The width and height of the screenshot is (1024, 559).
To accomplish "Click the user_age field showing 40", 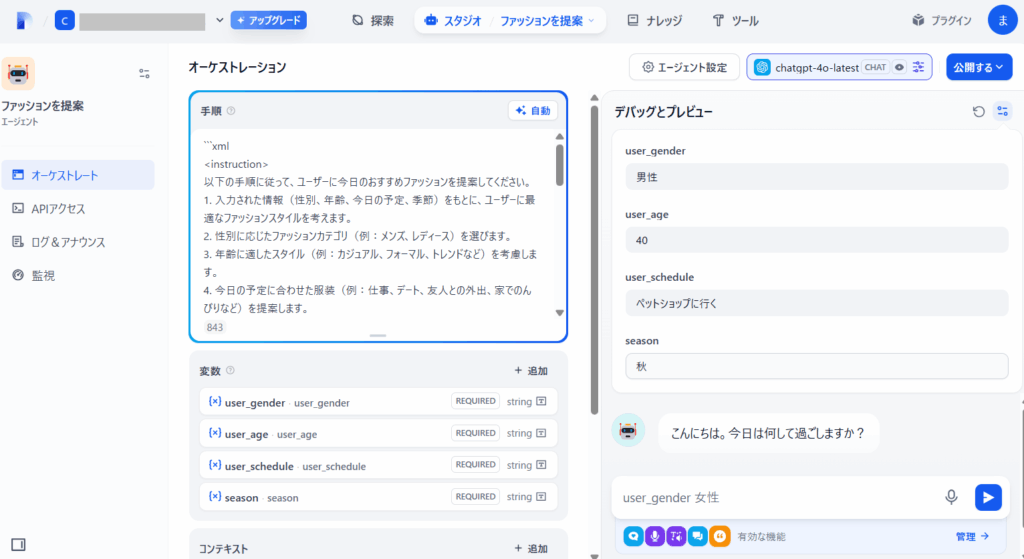I will point(816,240).
